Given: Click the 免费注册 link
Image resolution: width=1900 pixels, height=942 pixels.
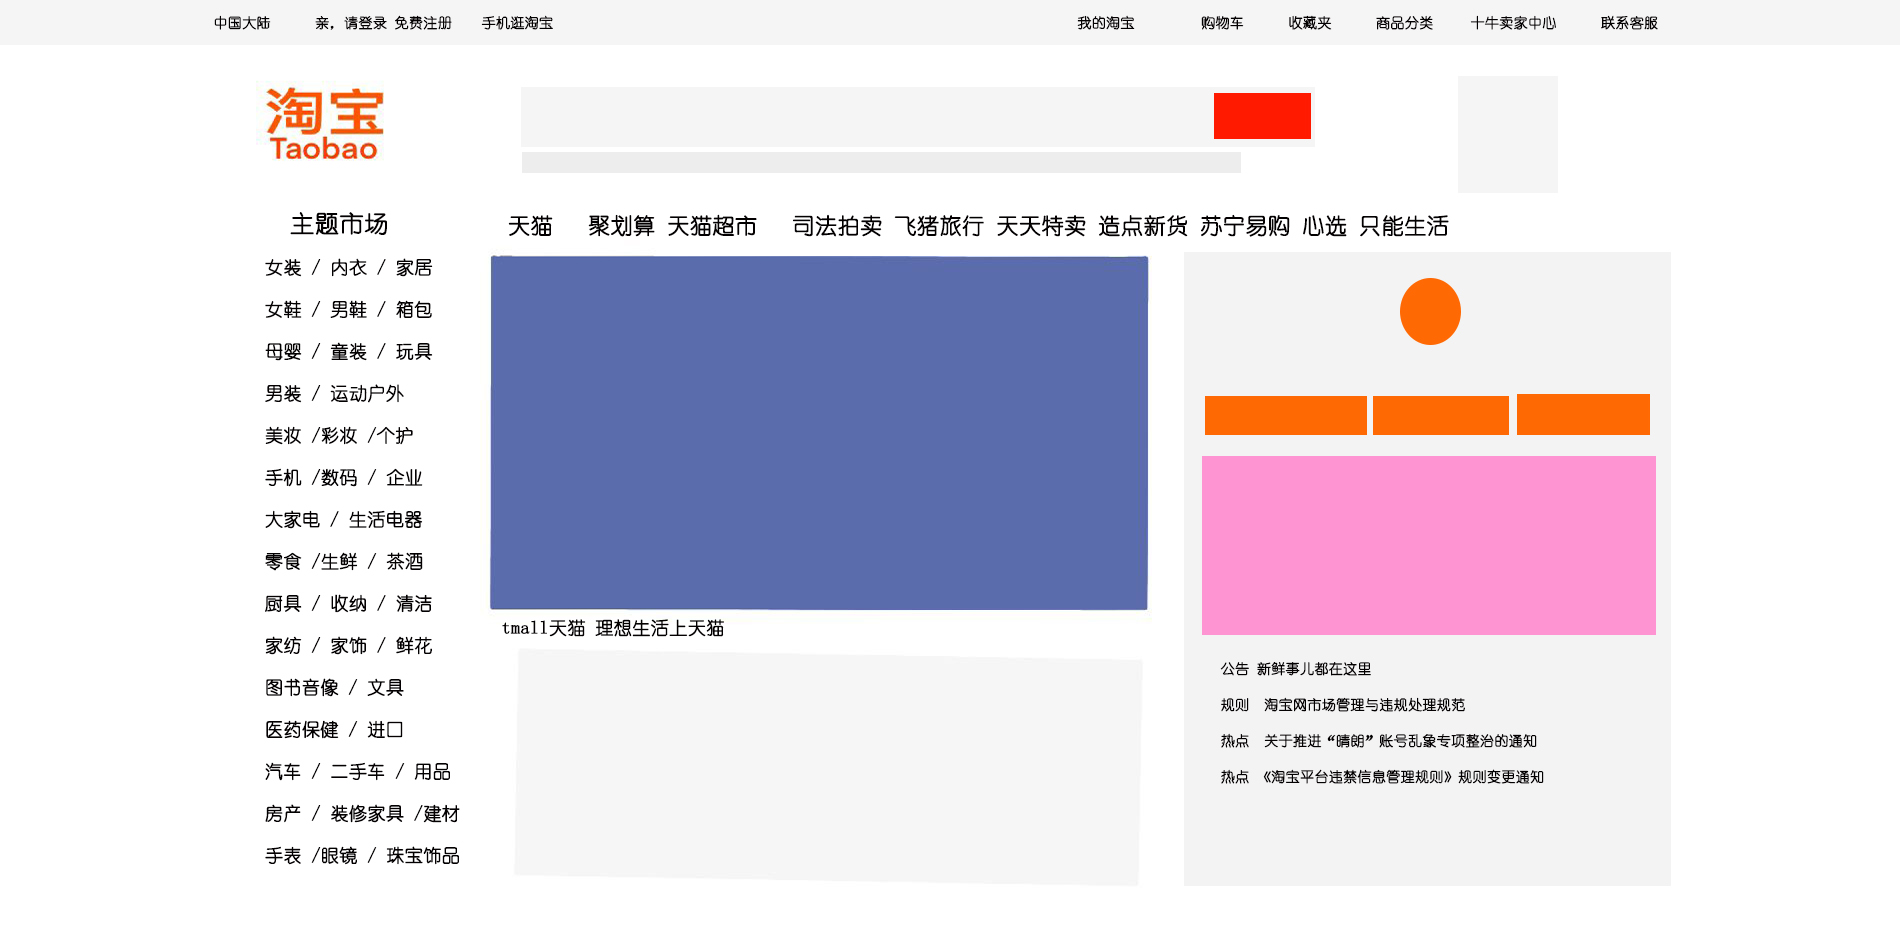Looking at the screenshot, I should click(x=423, y=23).
